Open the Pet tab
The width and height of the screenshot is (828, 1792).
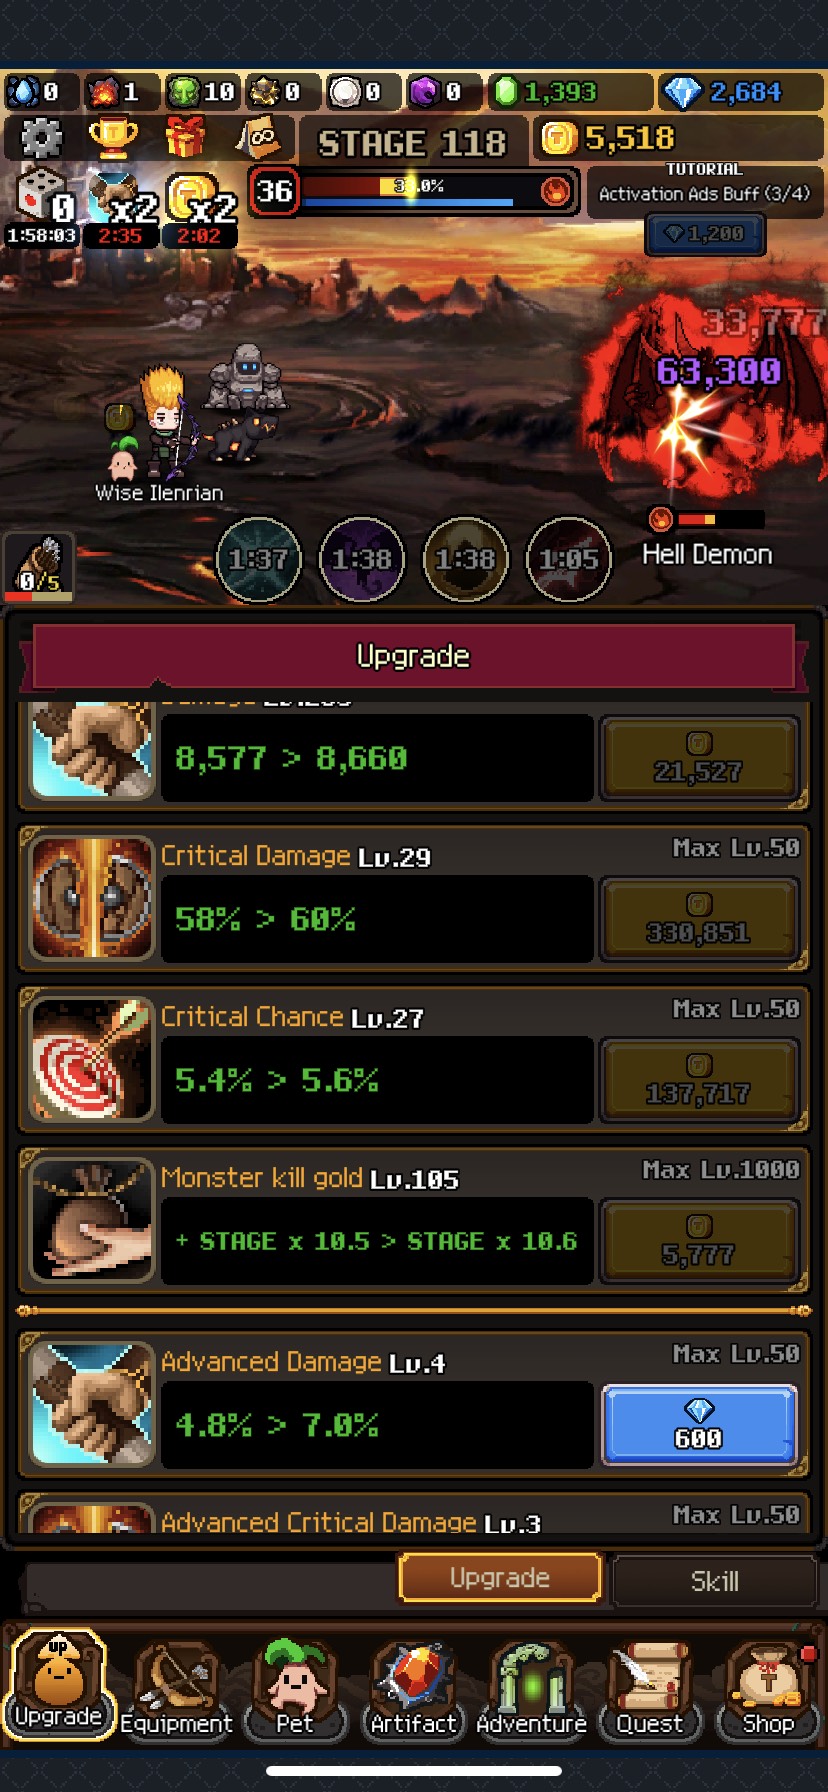click(294, 1687)
